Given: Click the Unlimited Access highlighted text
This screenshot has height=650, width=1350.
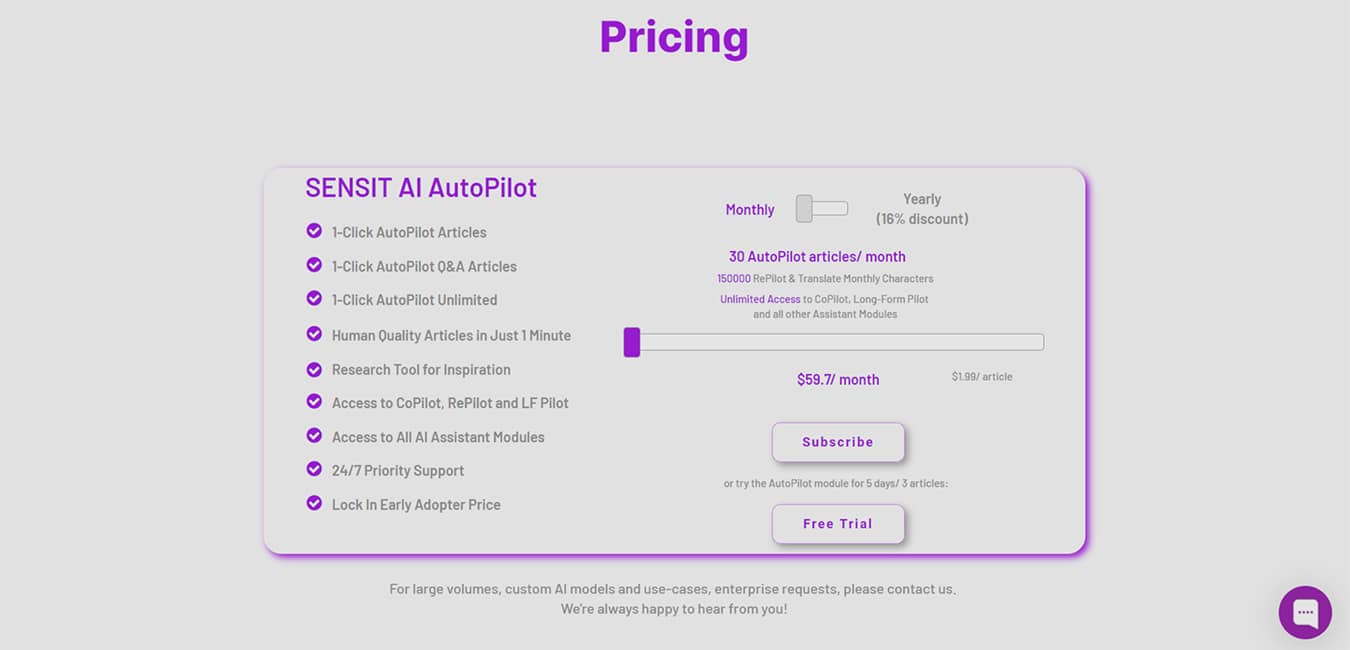Looking at the screenshot, I should point(760,299).
